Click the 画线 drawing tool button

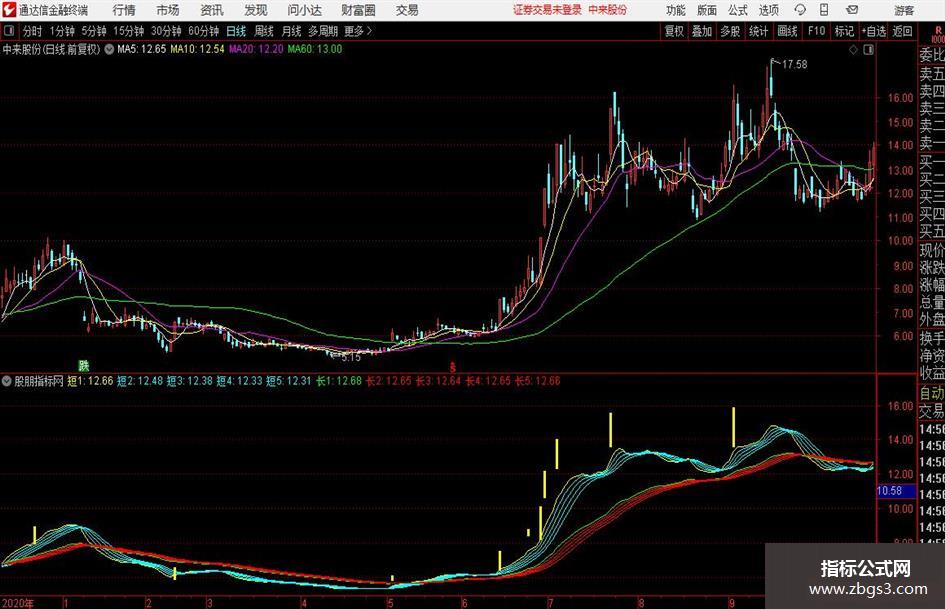[787, 31]
